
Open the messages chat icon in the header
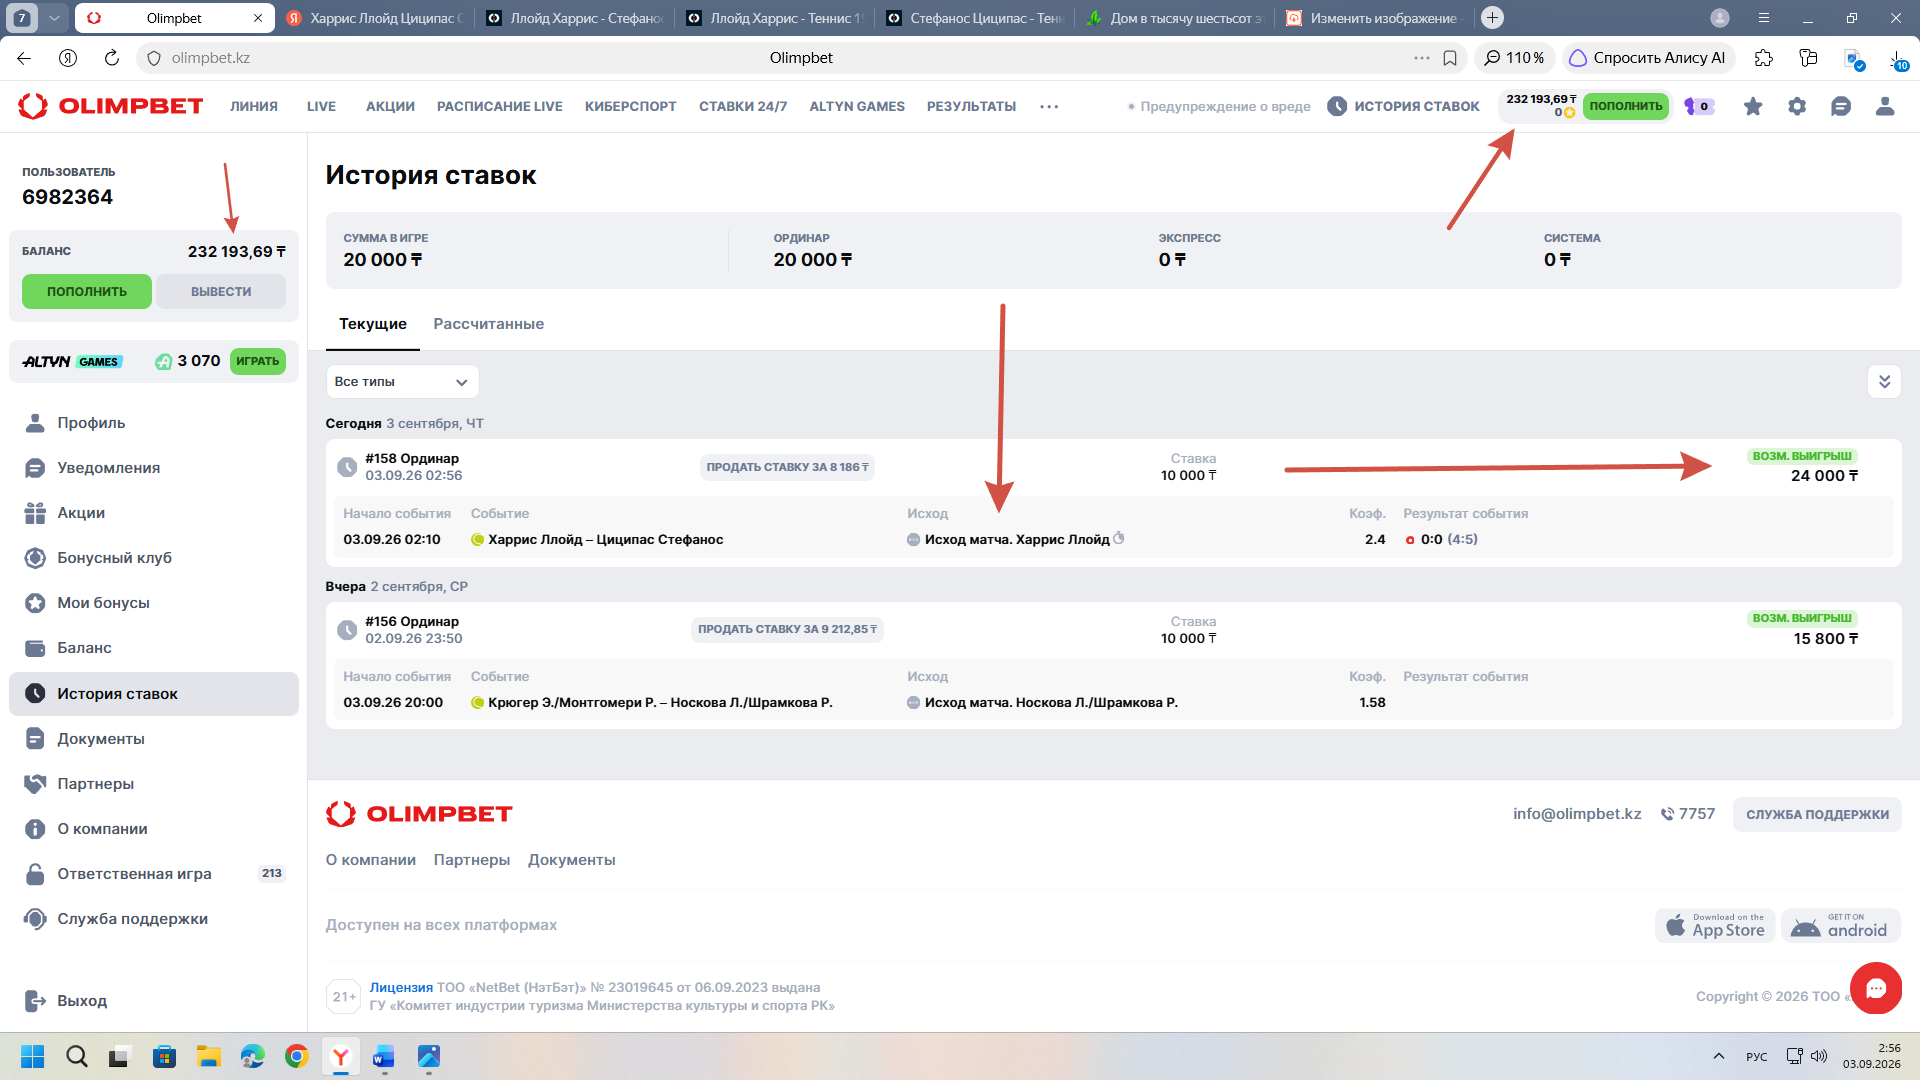click(x=1841, y=106)
